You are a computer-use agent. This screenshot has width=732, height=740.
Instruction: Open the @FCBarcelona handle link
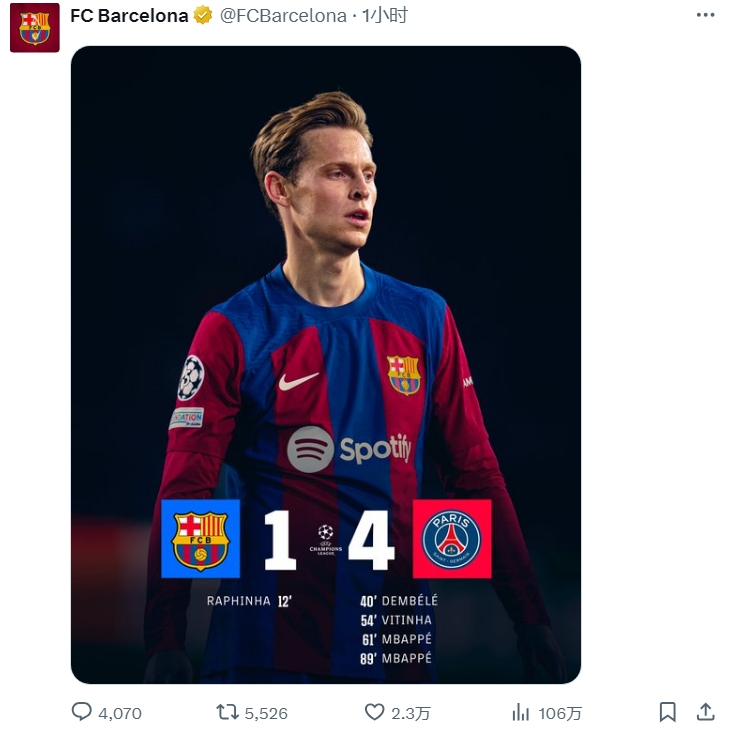(x=283, y=16)
